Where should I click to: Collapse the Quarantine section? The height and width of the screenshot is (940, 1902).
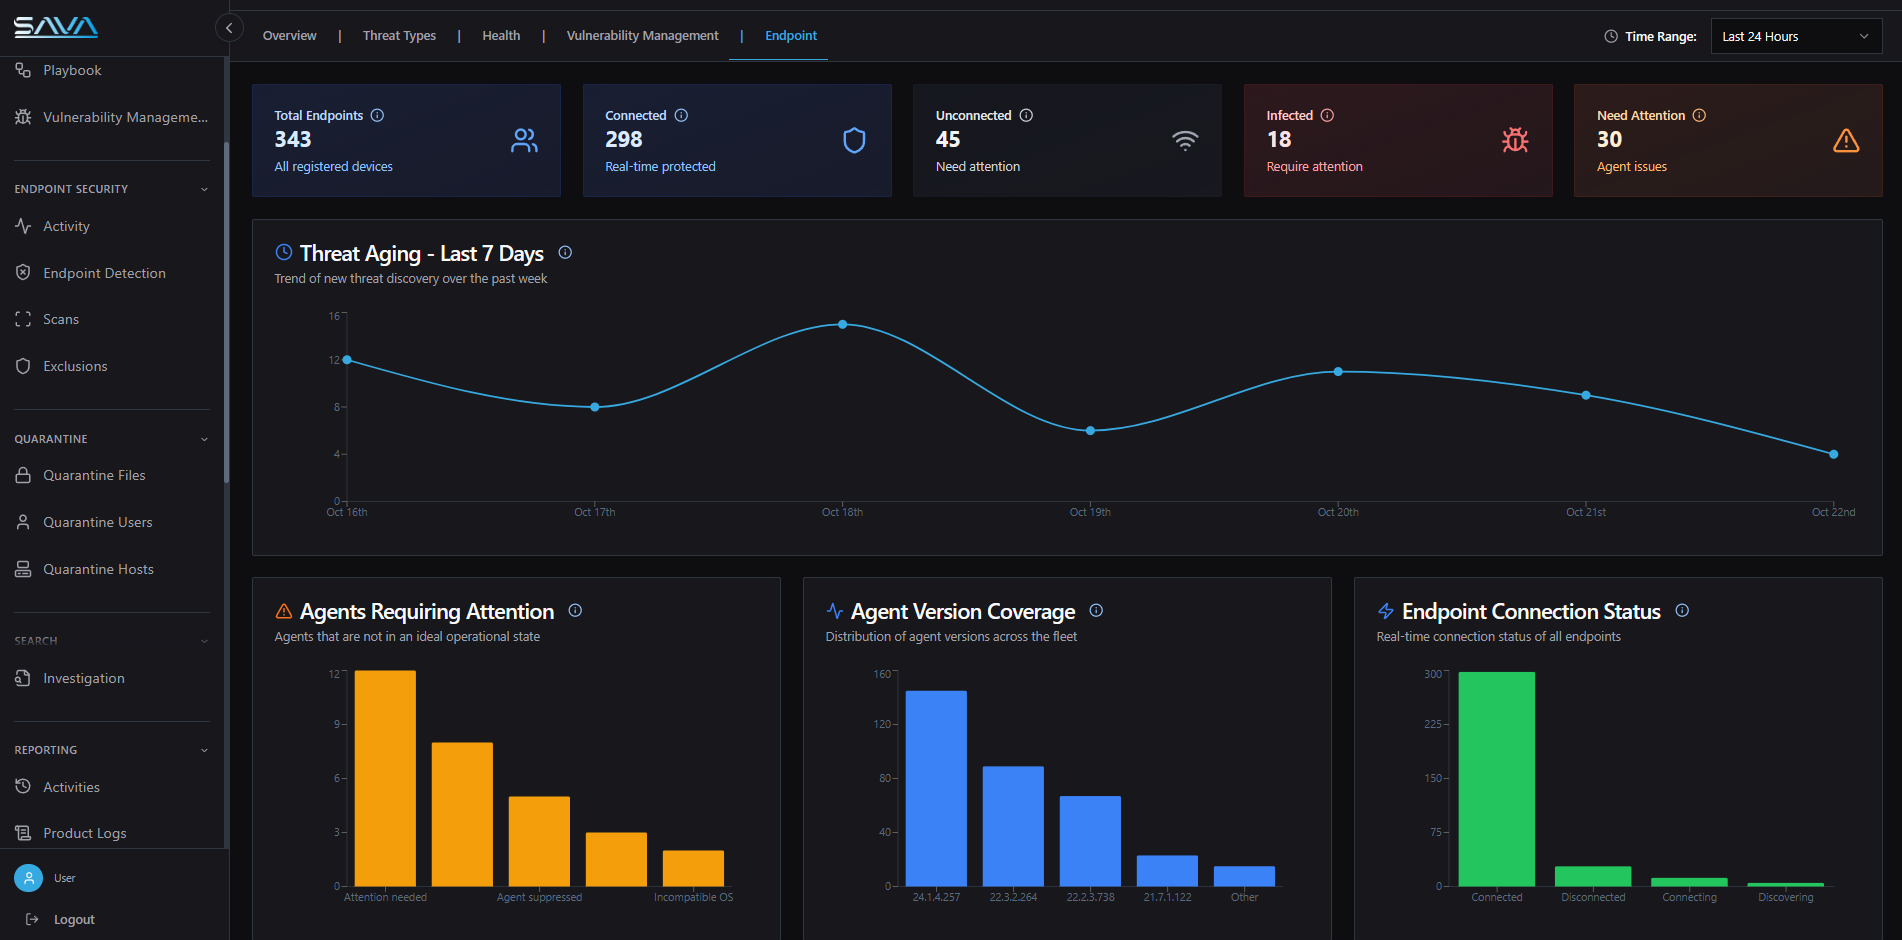[x=204, y=439]
